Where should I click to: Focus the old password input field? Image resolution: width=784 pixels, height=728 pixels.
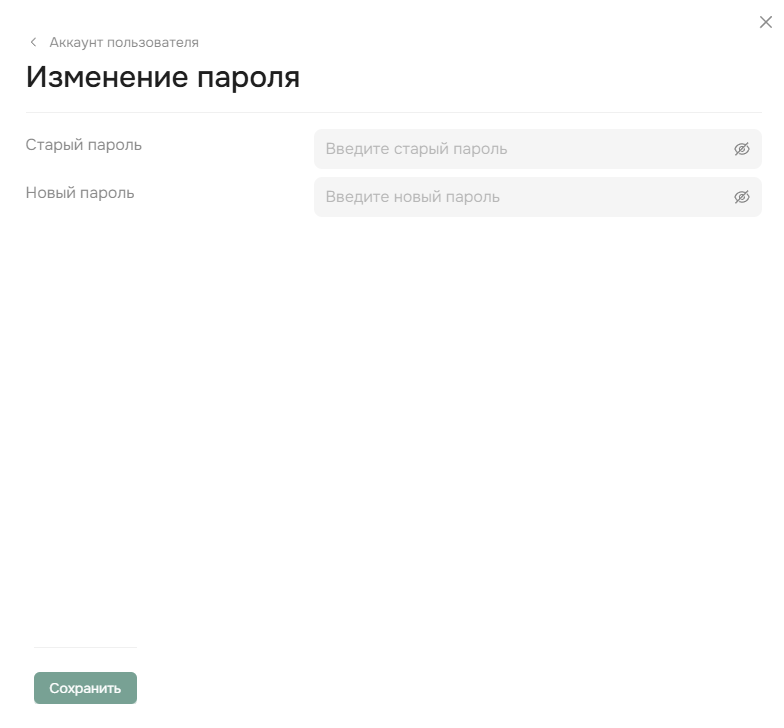(x=520, y=149)
